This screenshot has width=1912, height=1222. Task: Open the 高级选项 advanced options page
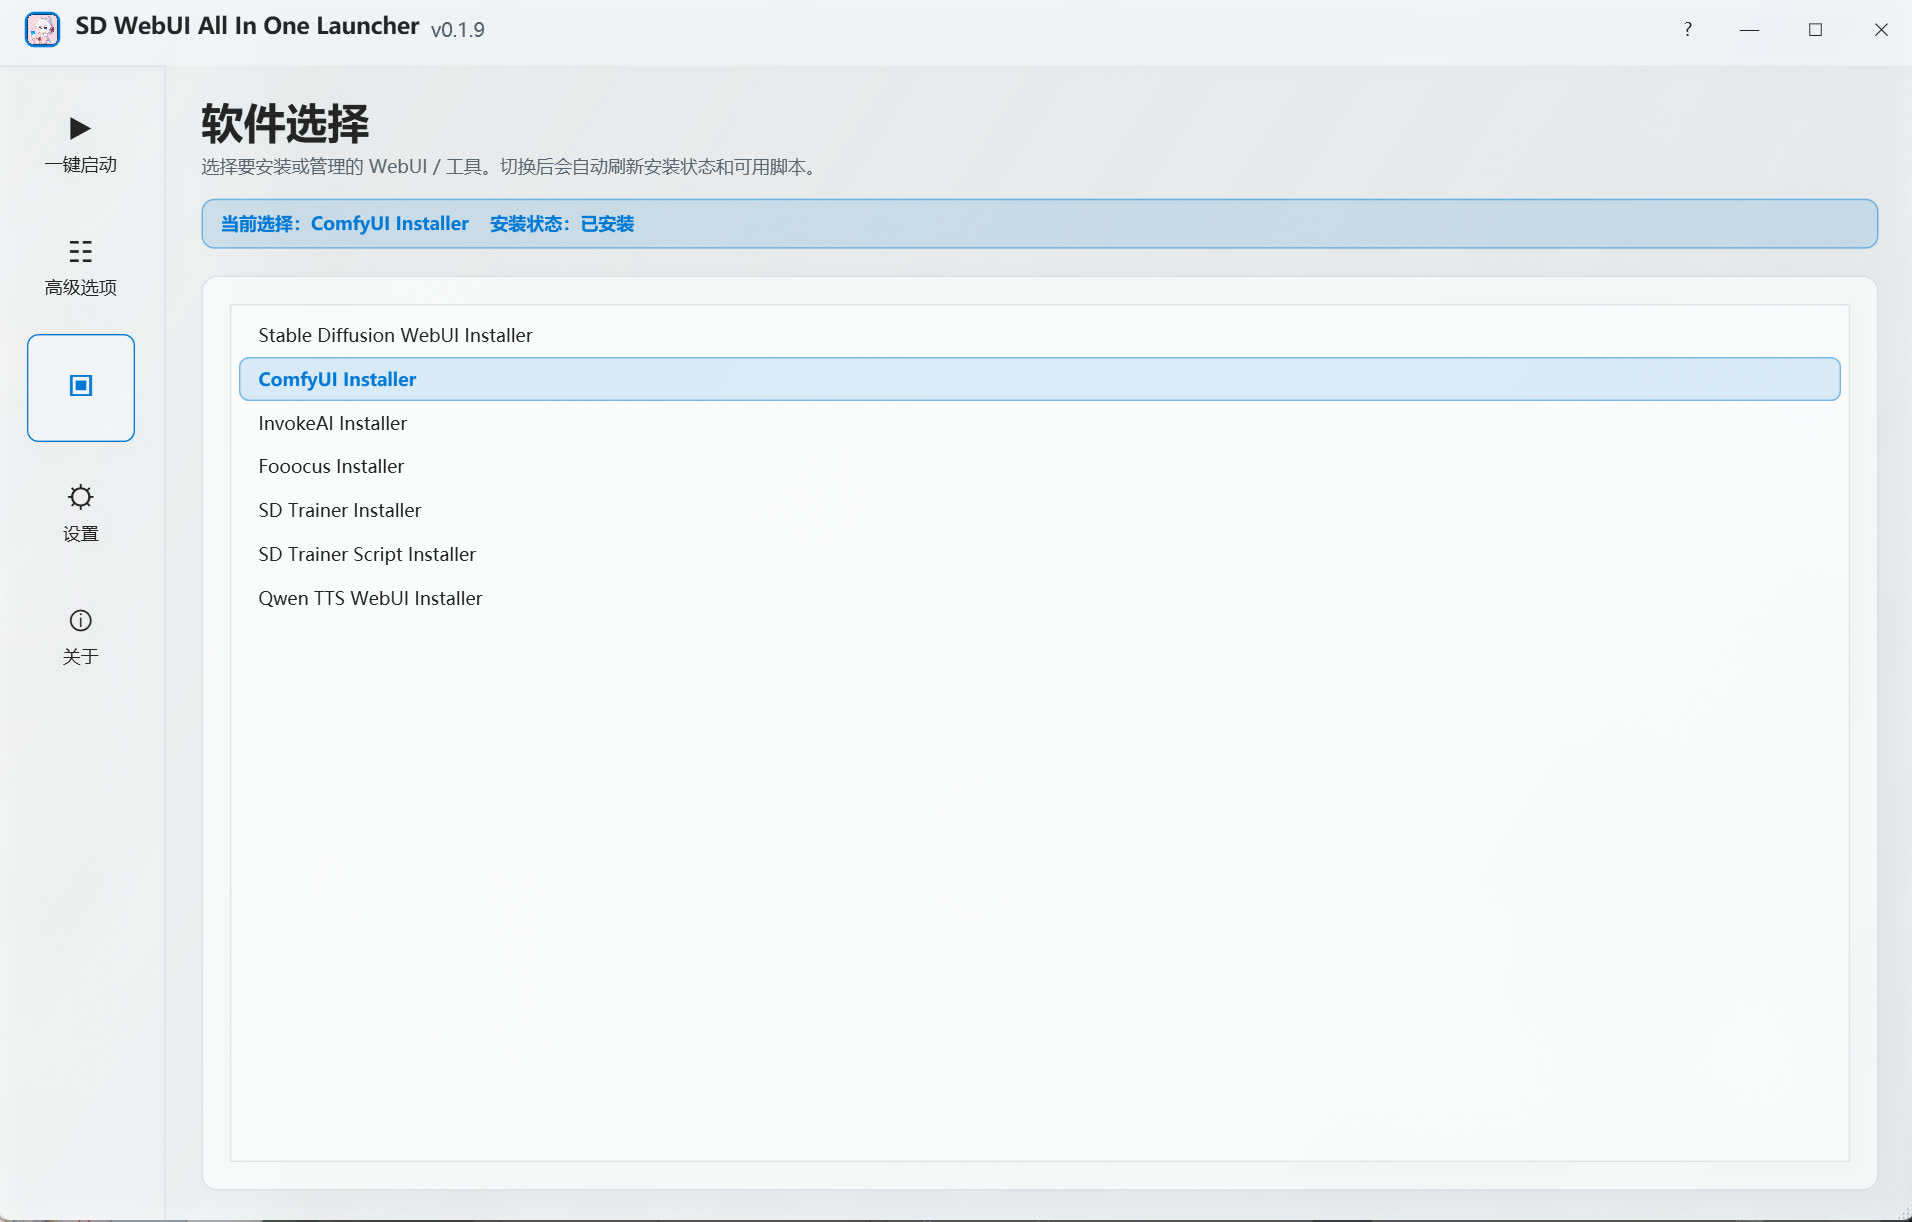[x=81, y=266]
